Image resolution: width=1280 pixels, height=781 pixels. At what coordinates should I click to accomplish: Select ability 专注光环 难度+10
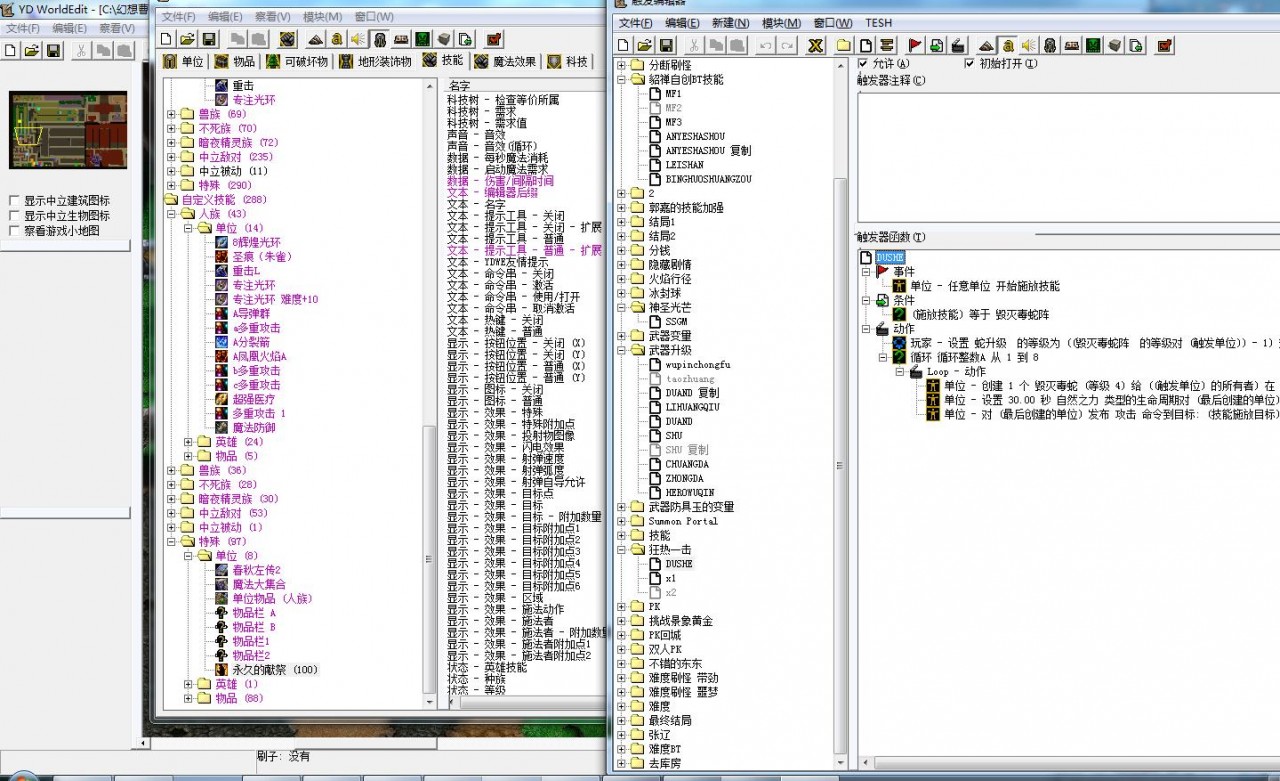(275, 299)
